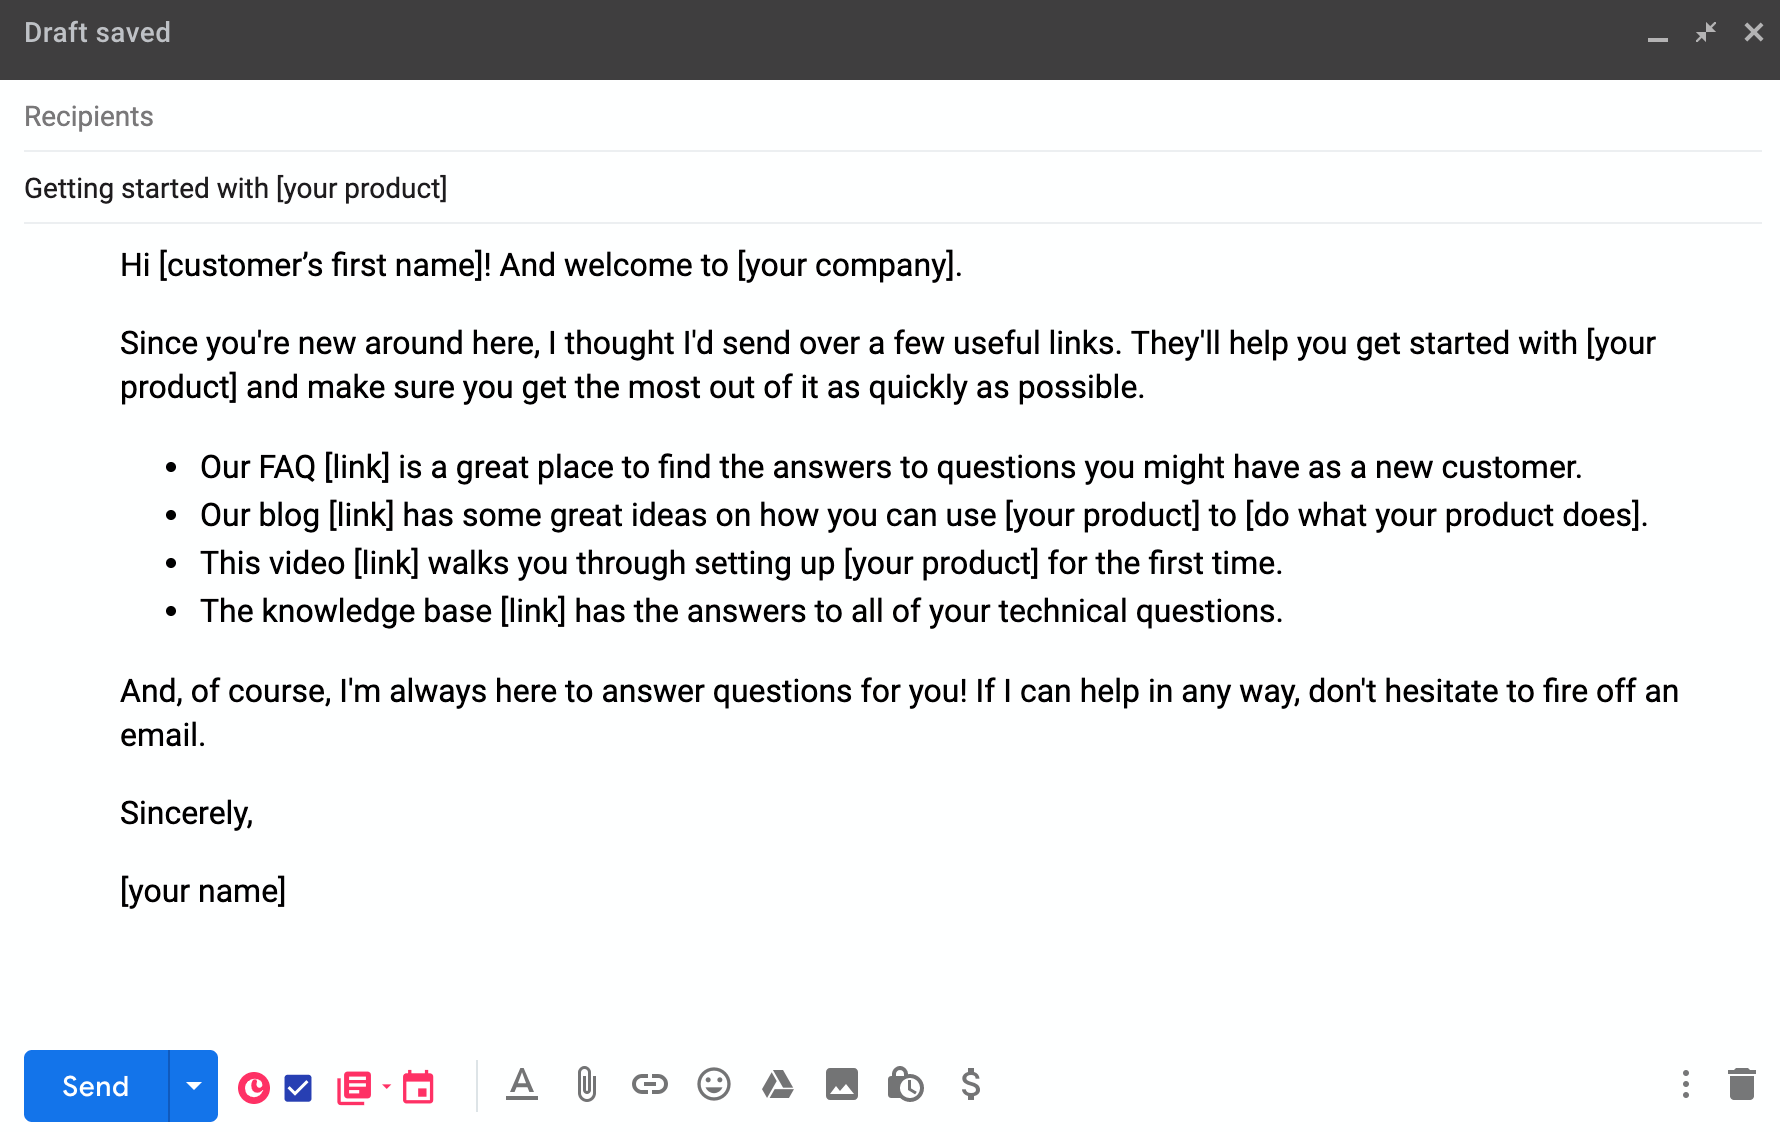1780x1132 pixels.
Task: Click the pink clock reminder icon
Action: point(254,1087)
